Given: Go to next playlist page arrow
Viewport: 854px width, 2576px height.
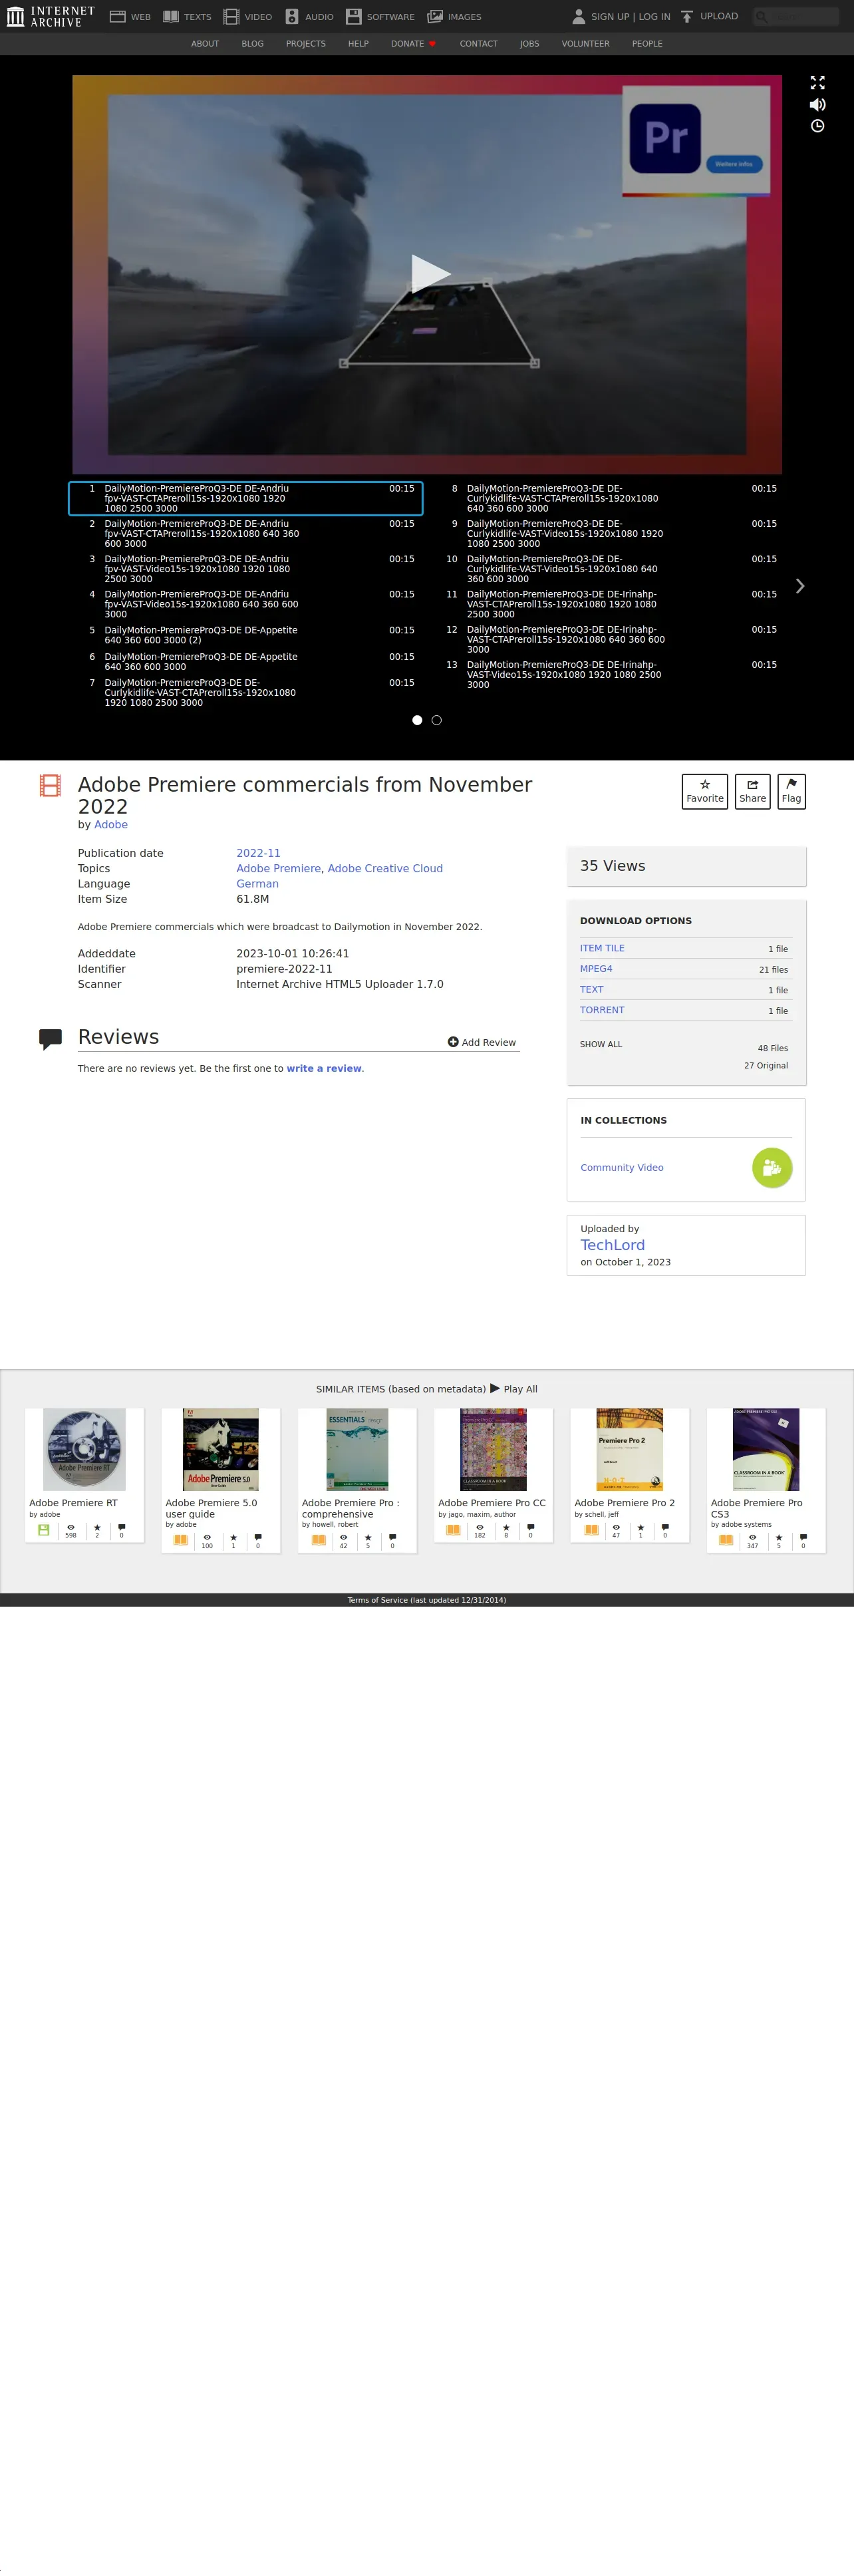Looking at the screenshot, I should pos(799,586).
